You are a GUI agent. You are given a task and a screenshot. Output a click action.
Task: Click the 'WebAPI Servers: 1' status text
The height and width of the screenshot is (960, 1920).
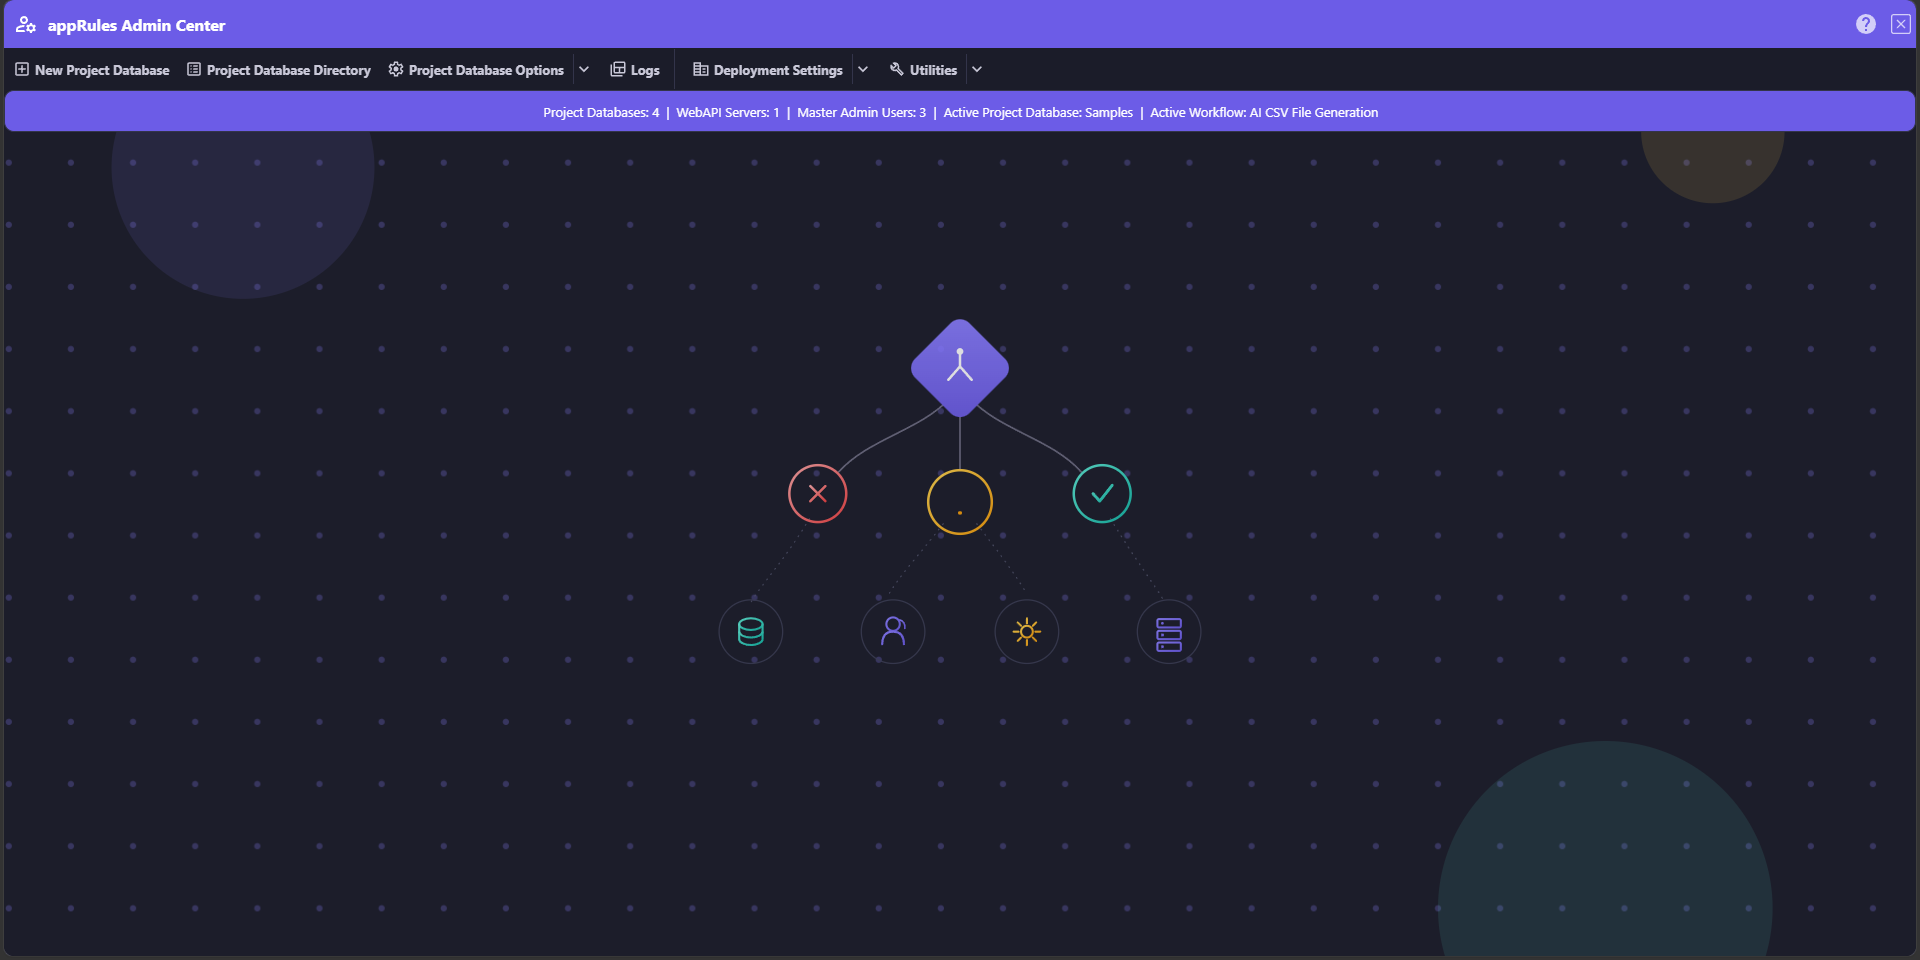728,113
